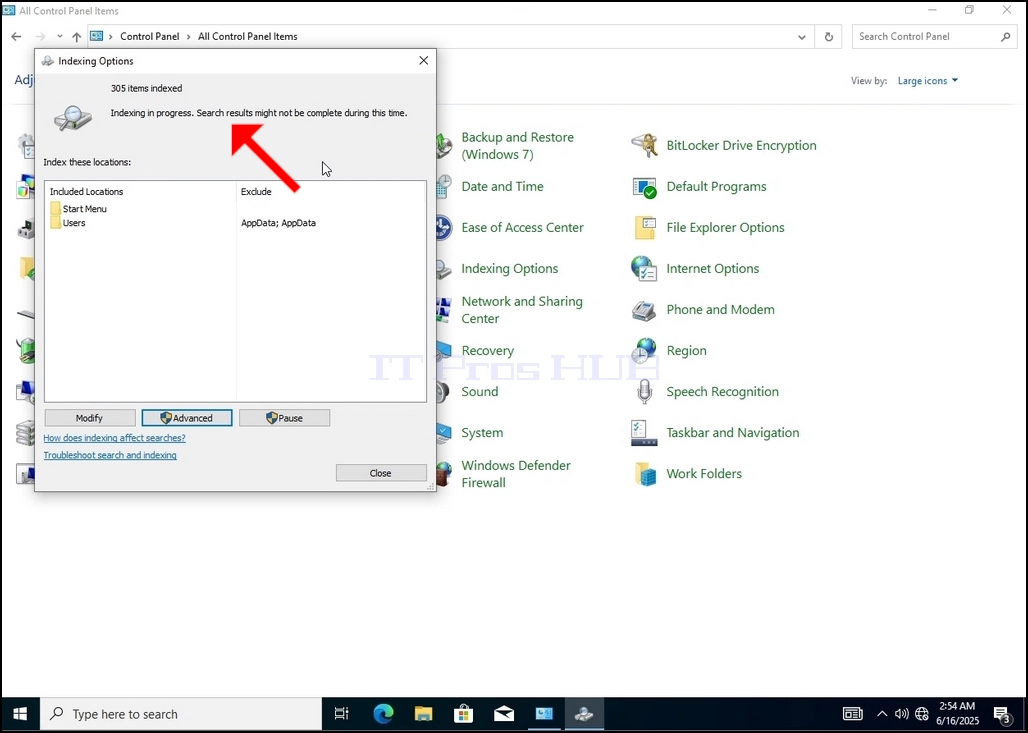
Task: Show hidden system tray icons
Action: [x=882, y=714]
